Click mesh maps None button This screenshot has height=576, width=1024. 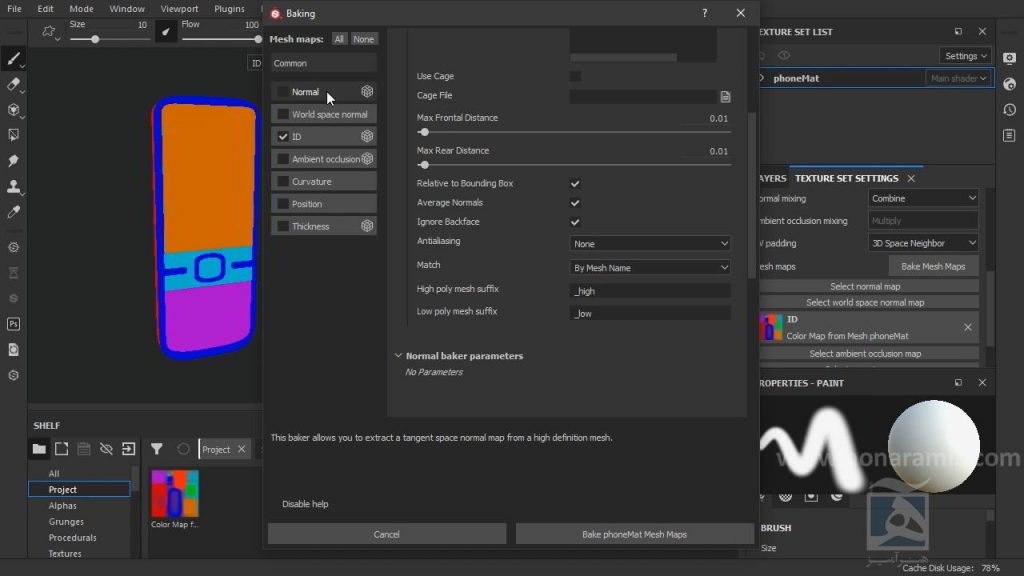tap(364, 39)
